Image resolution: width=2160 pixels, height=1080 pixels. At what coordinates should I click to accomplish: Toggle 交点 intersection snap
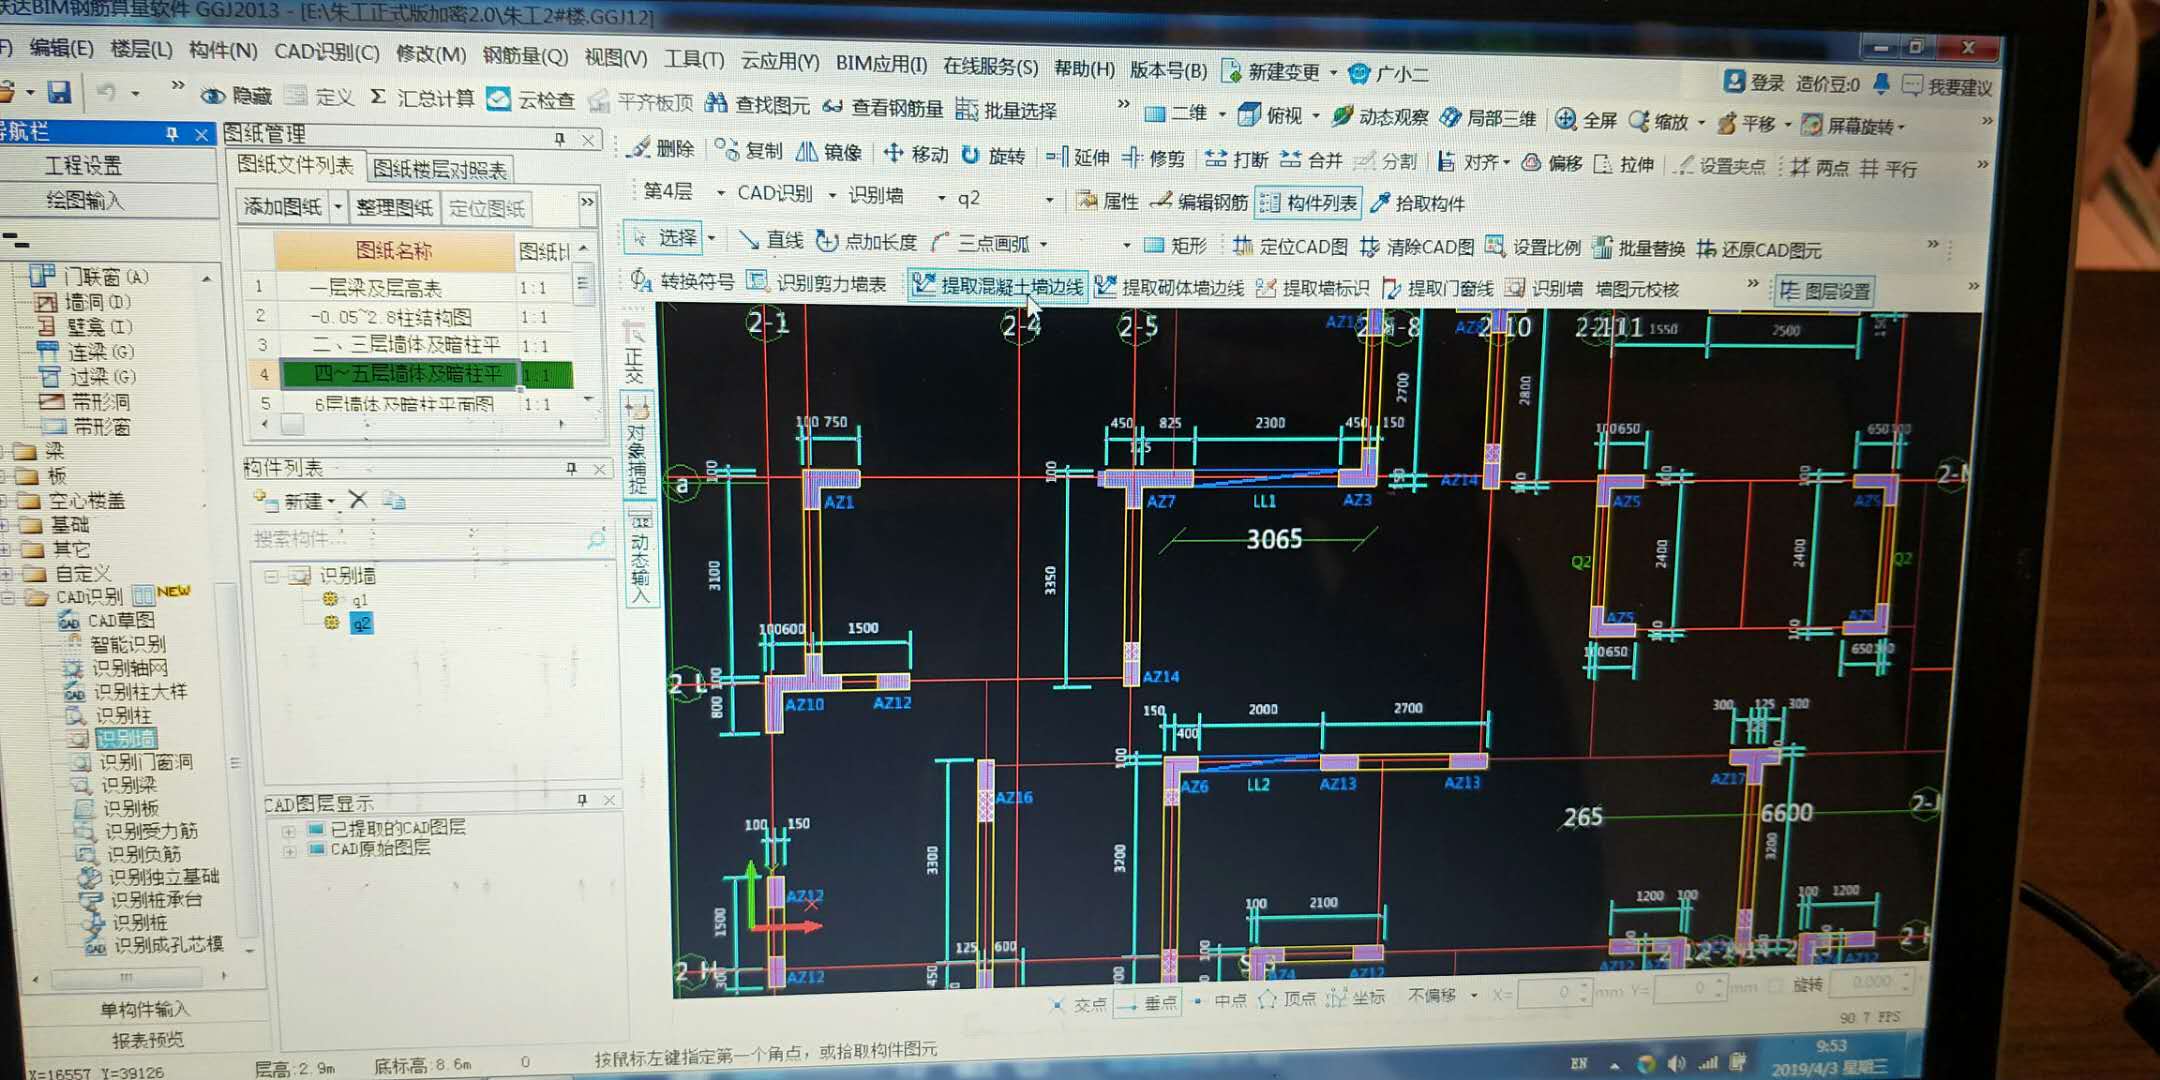pos(1078,1003)
